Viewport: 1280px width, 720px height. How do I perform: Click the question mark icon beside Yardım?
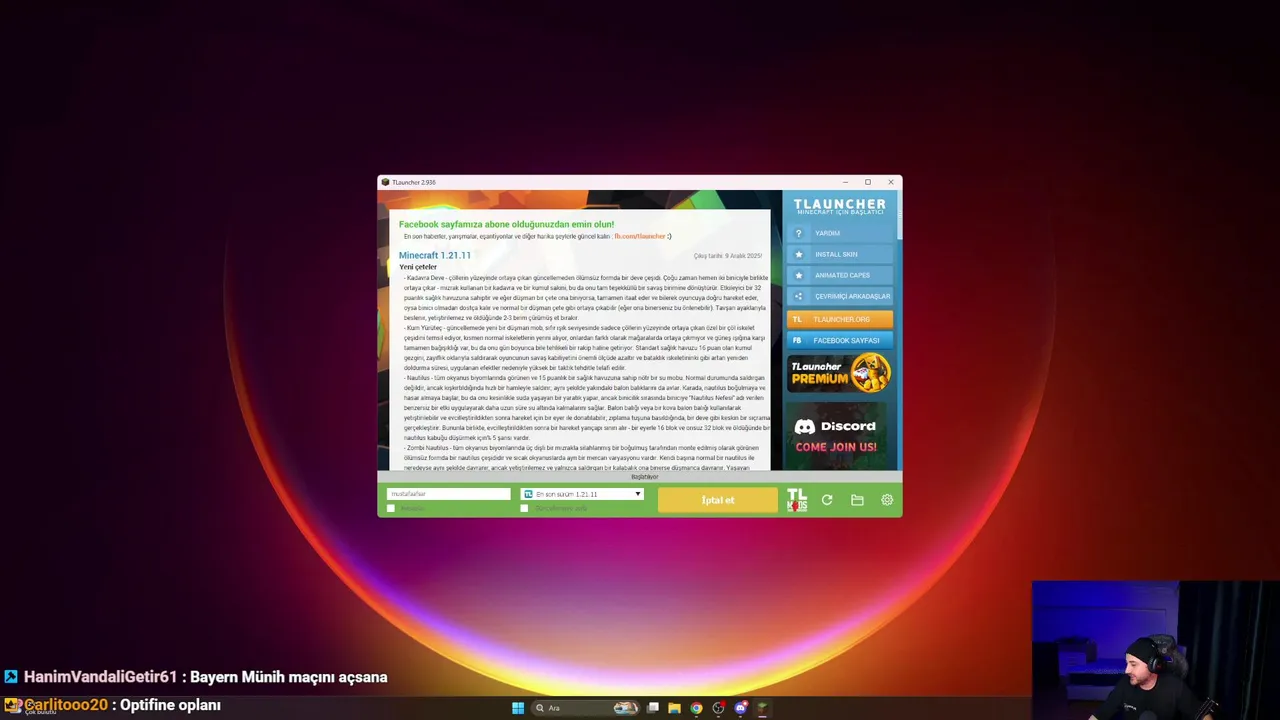point(798,233)
